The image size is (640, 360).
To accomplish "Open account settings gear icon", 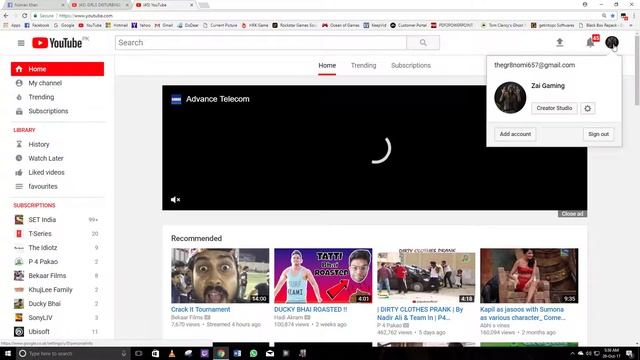I will point(587,108).
